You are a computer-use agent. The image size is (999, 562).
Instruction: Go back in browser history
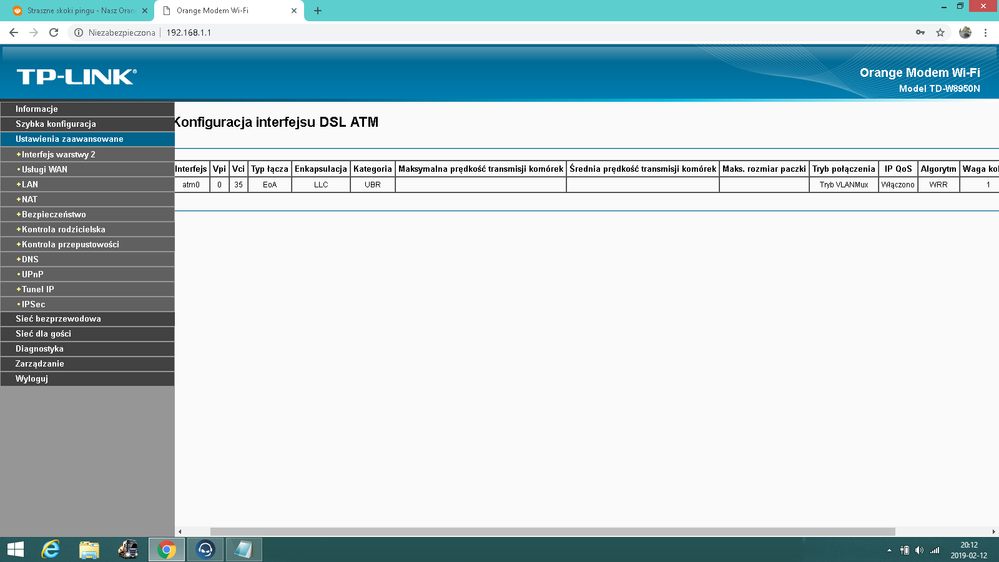[x=13, y=32]
